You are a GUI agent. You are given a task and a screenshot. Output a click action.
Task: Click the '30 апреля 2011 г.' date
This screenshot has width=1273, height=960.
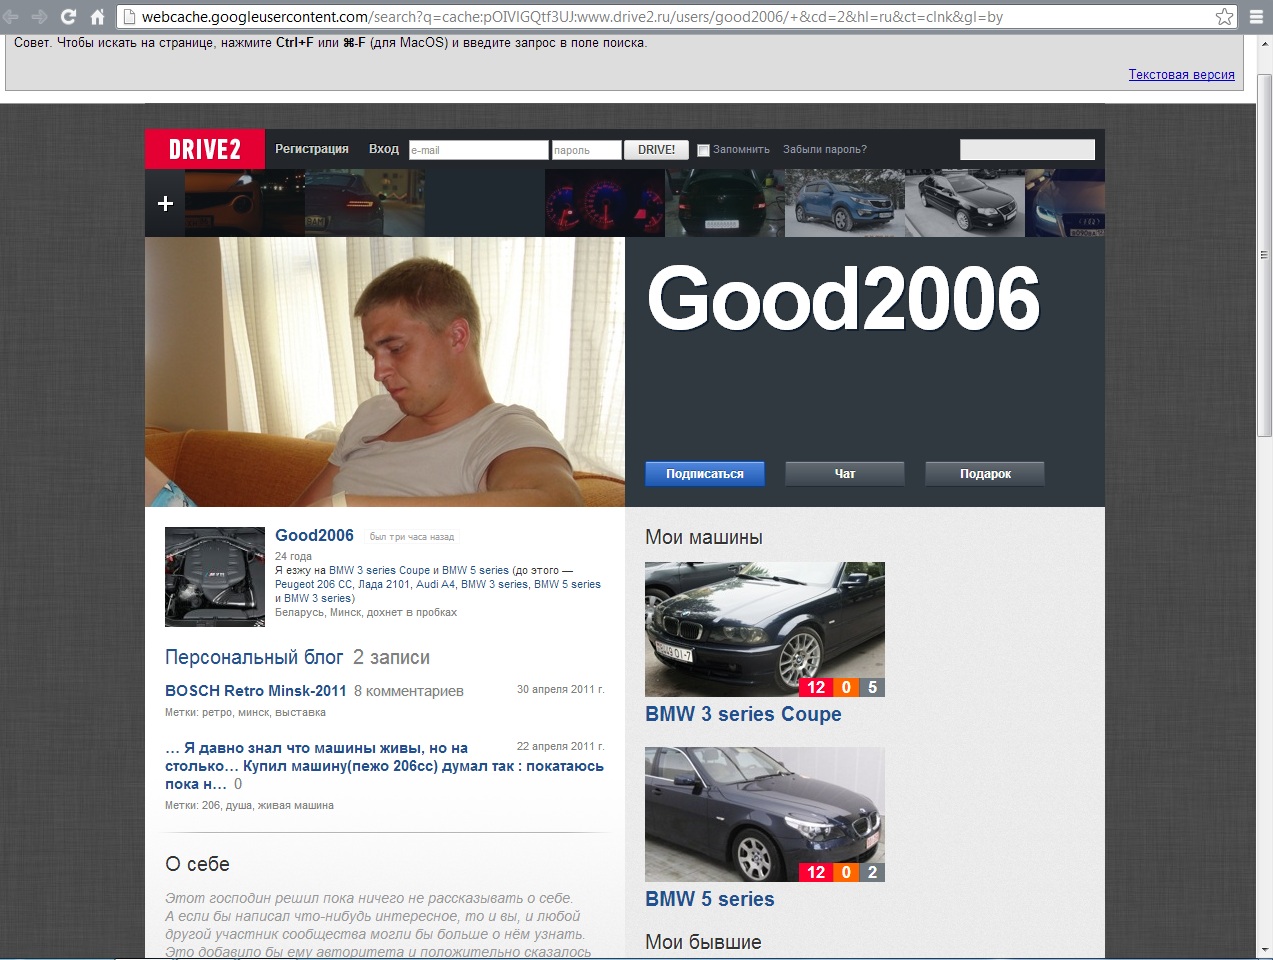coord(560,689)
